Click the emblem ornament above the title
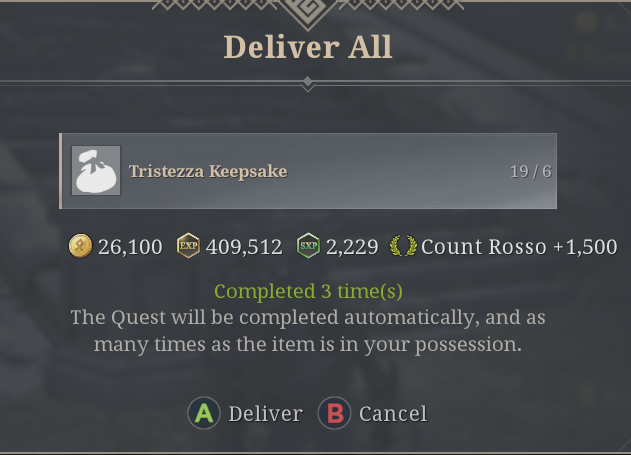631x455 pixels. tap(308, 10)
